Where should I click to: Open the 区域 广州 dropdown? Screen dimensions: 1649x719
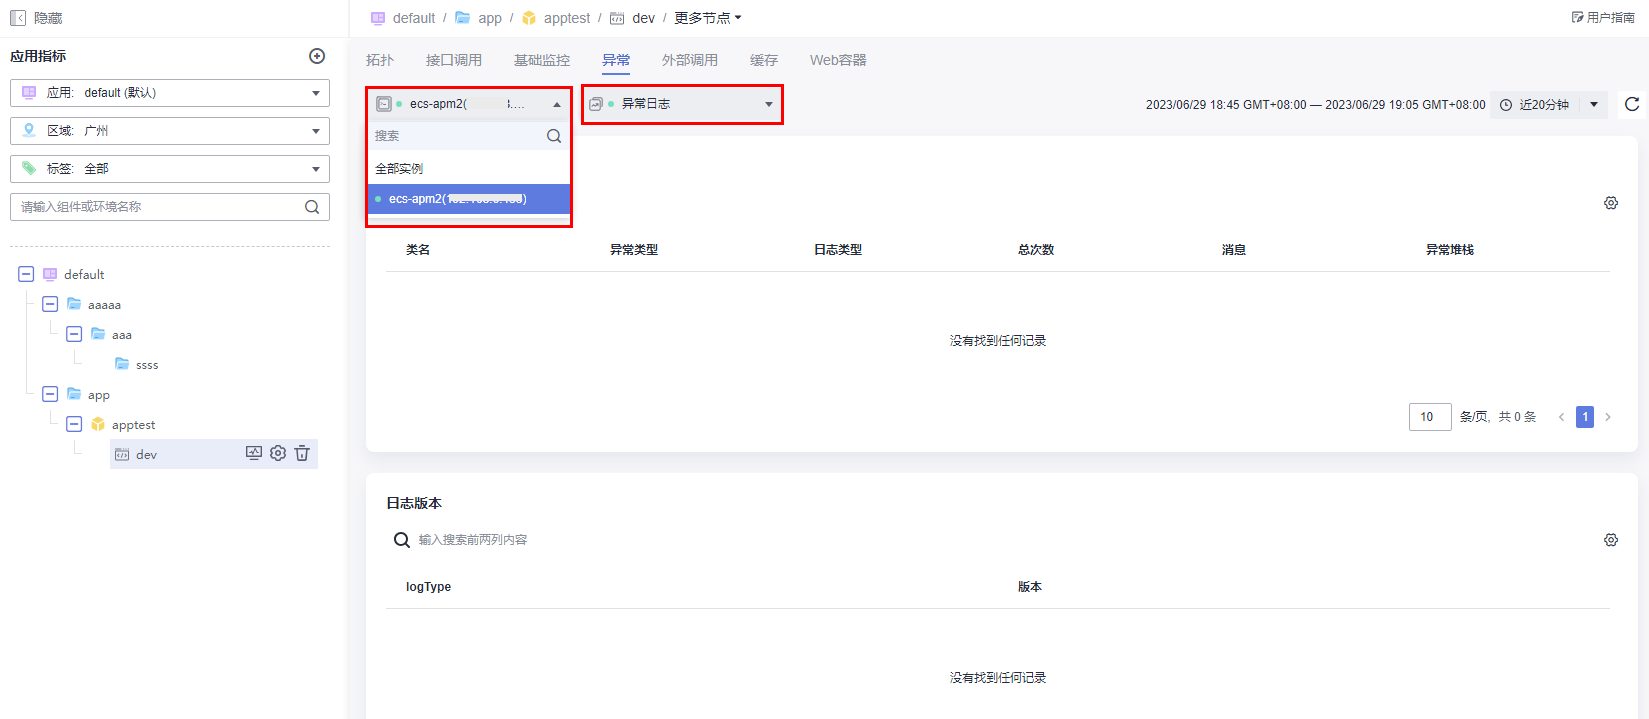point(170,131)
